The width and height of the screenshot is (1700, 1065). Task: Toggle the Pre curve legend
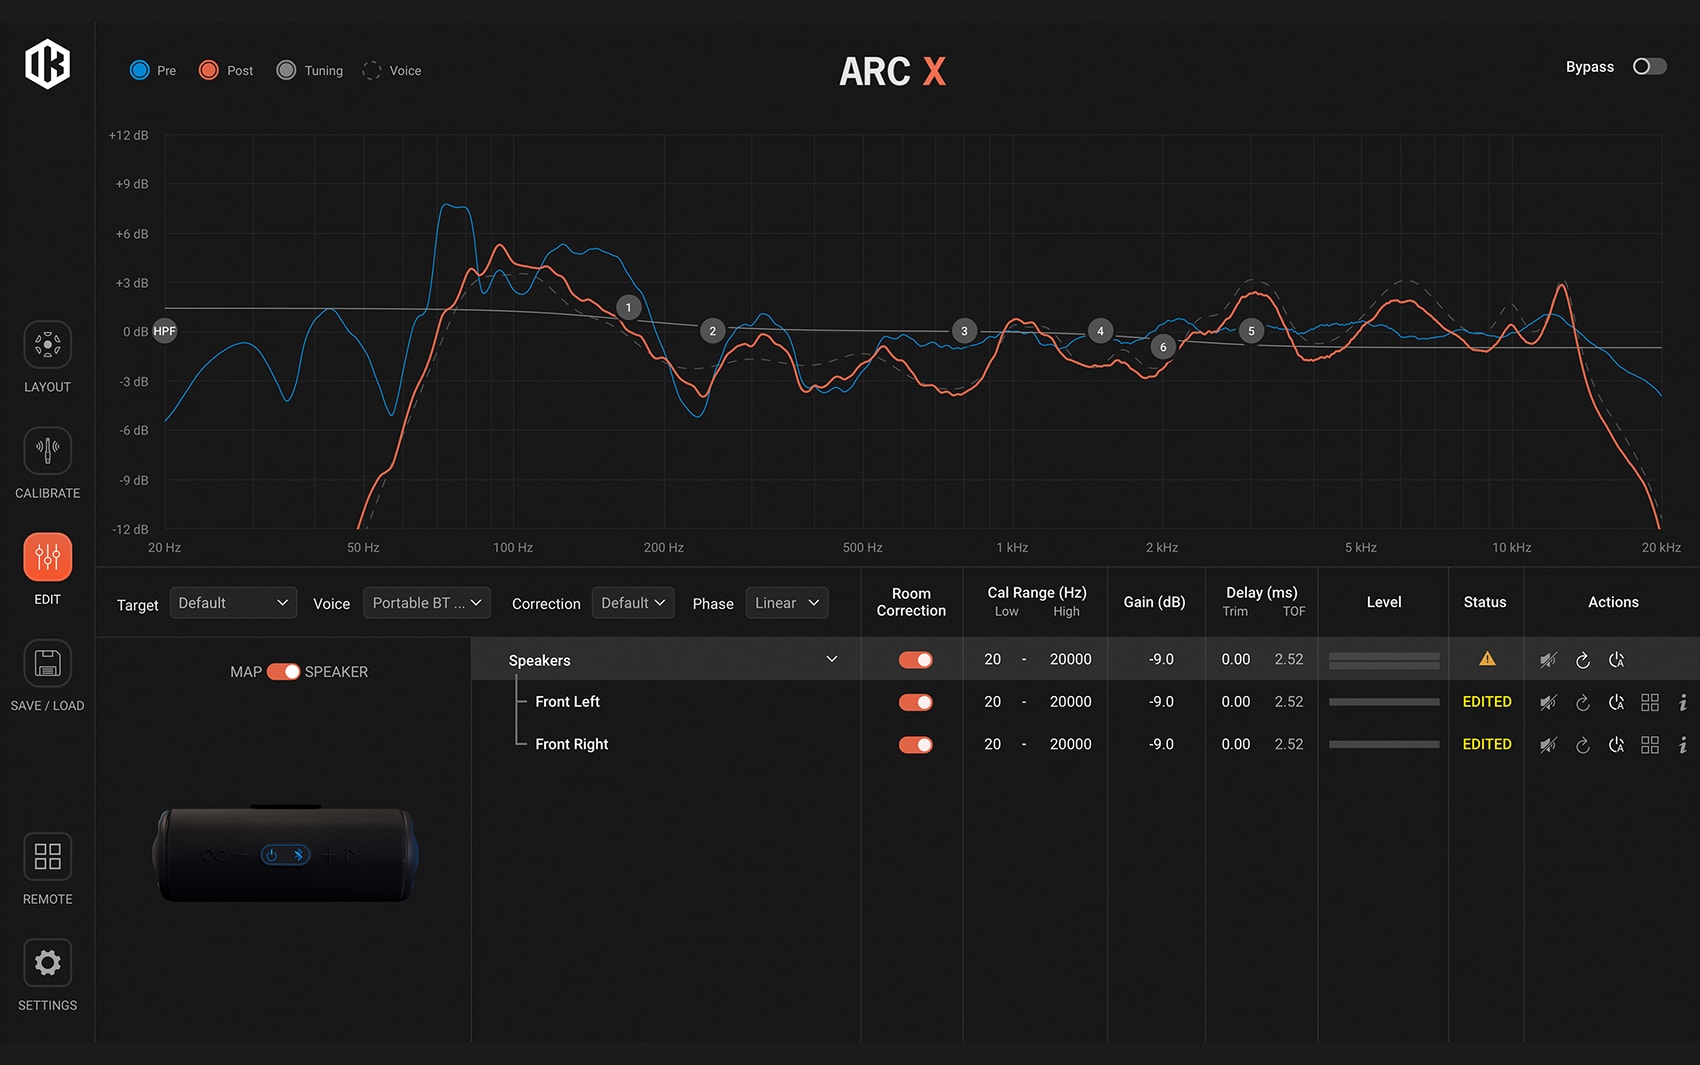coord(140,70)
